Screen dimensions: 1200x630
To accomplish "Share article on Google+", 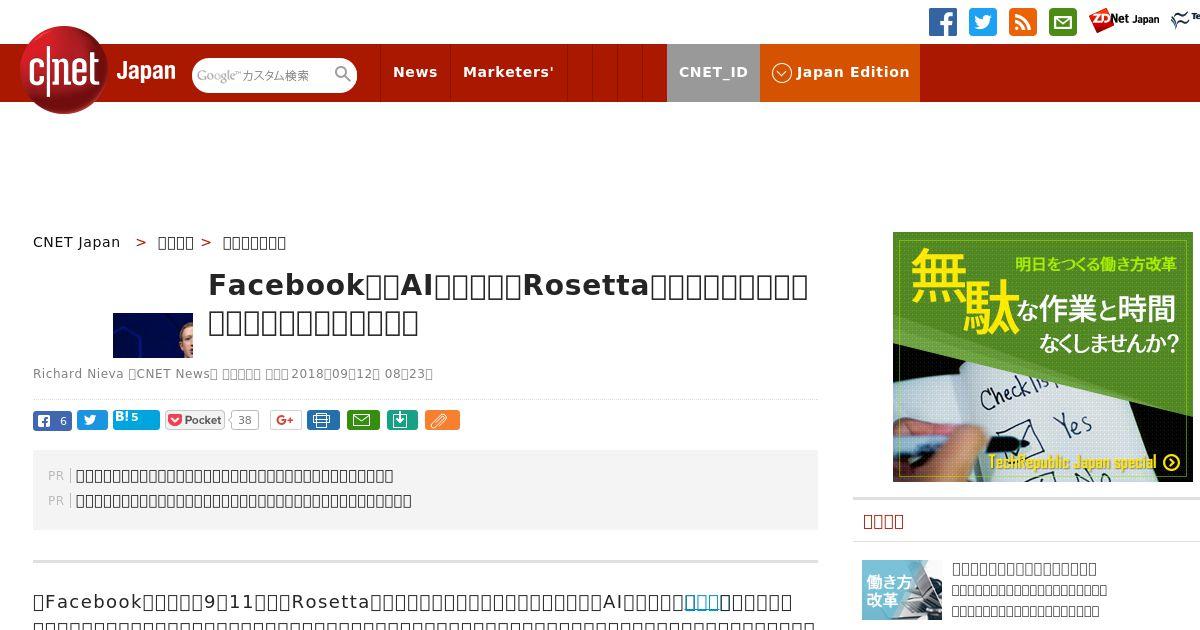I will click(286, 420).
